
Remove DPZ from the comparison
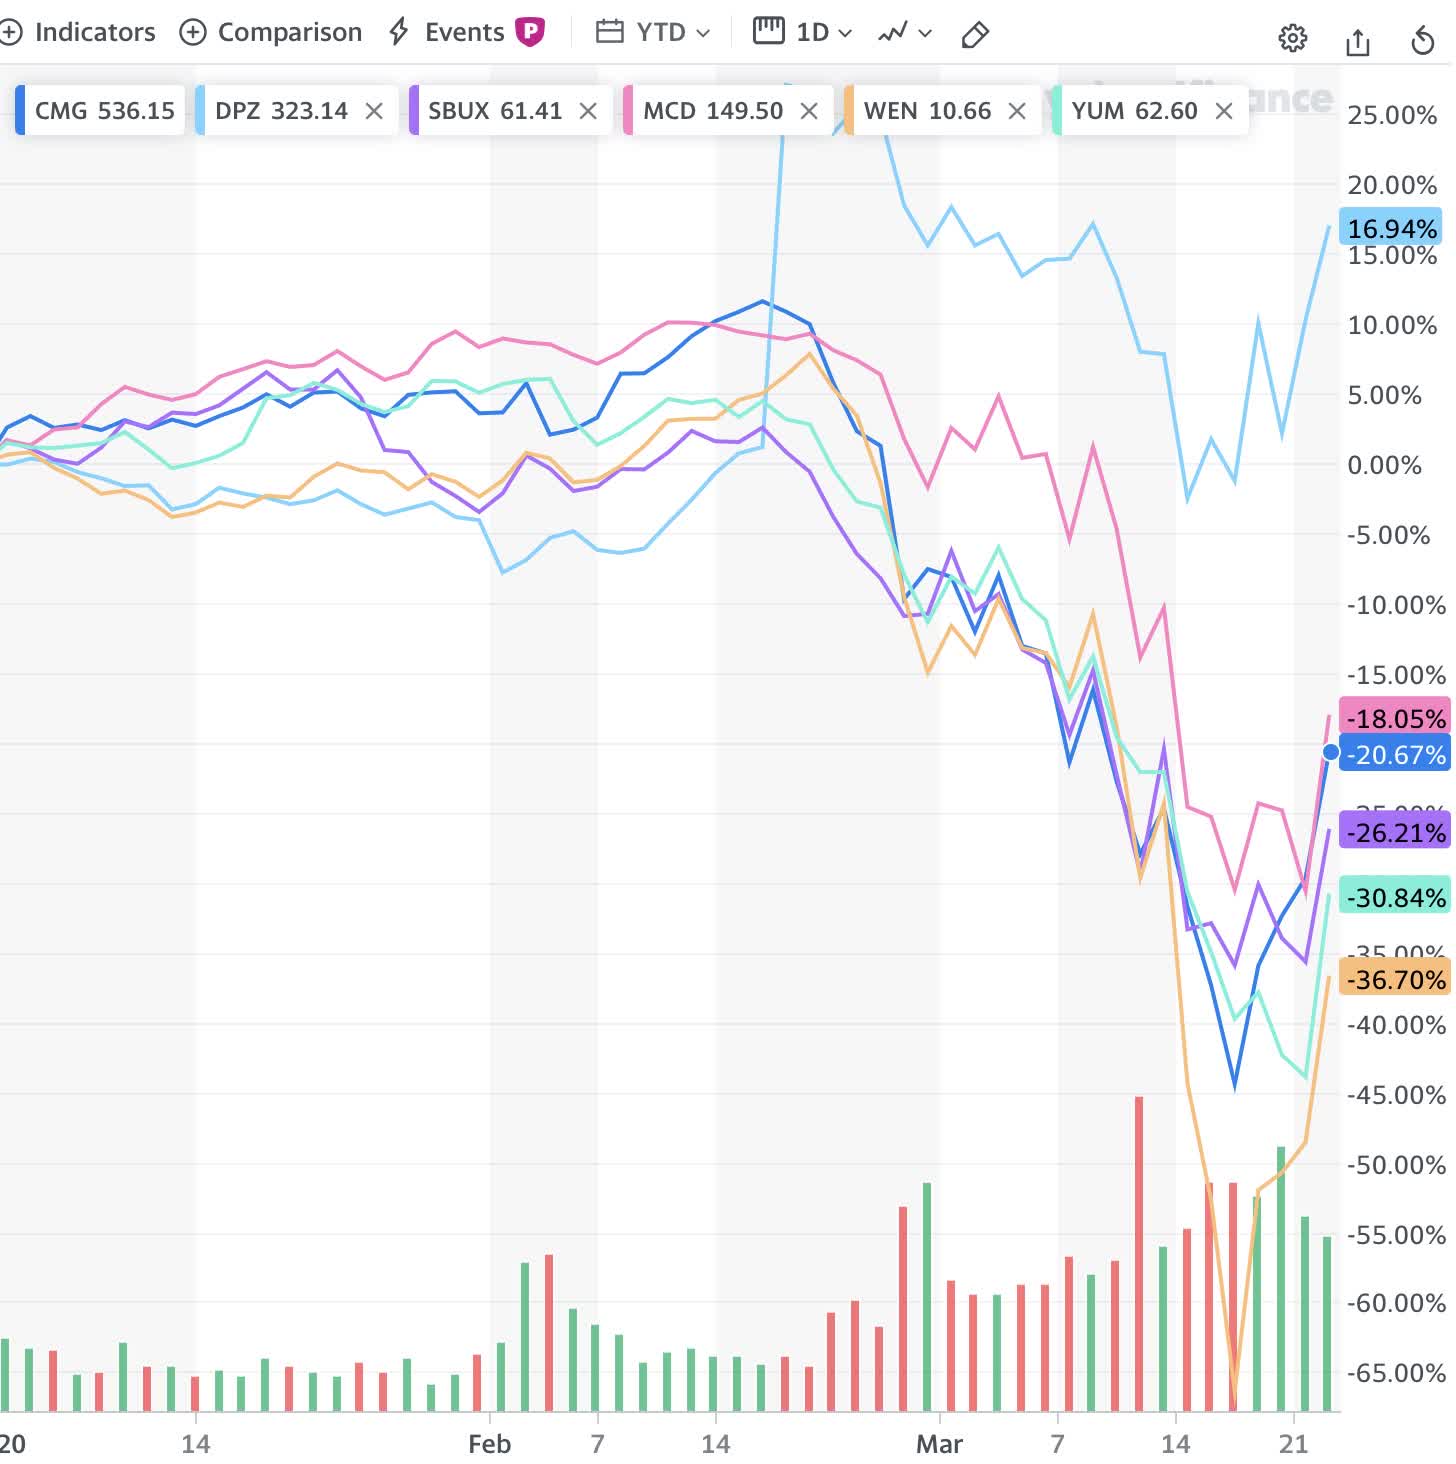pos(374,111)
